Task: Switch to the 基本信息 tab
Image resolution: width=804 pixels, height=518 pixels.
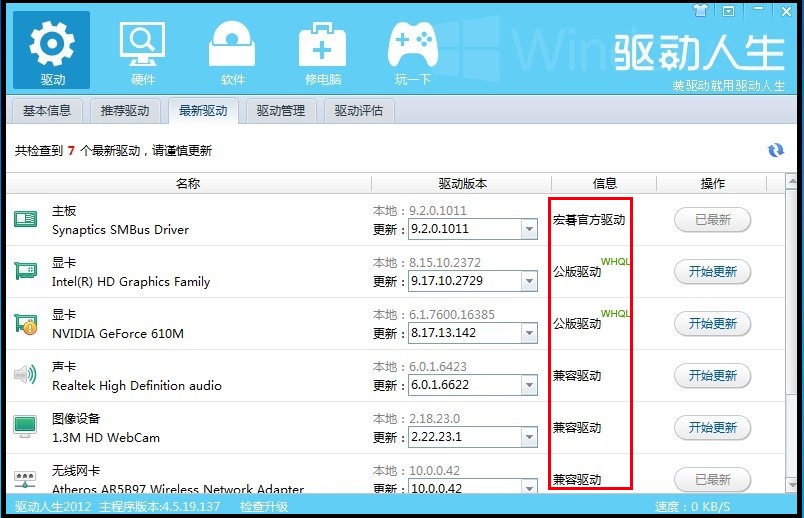Action: [x=47, y=110]
